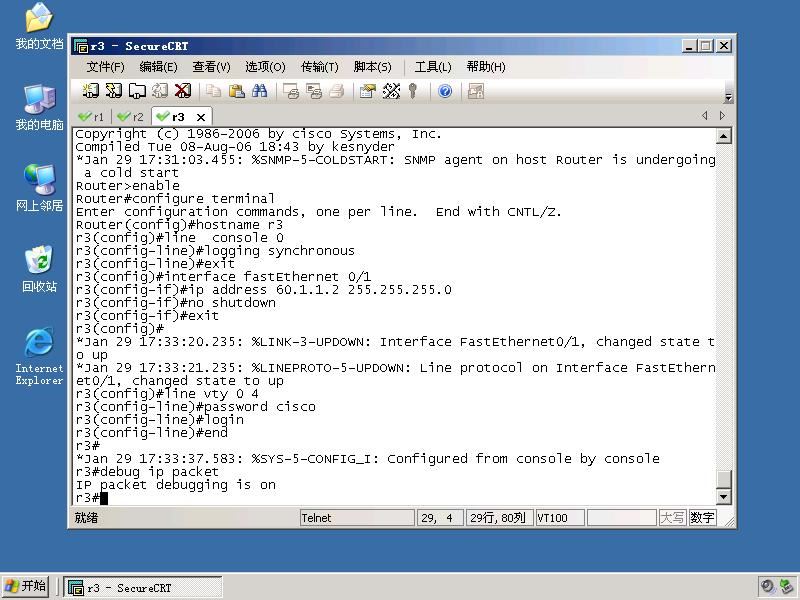Click the blue Help question mark icon
This screenshot has height=600, width=800.
(x=445, y=91)
